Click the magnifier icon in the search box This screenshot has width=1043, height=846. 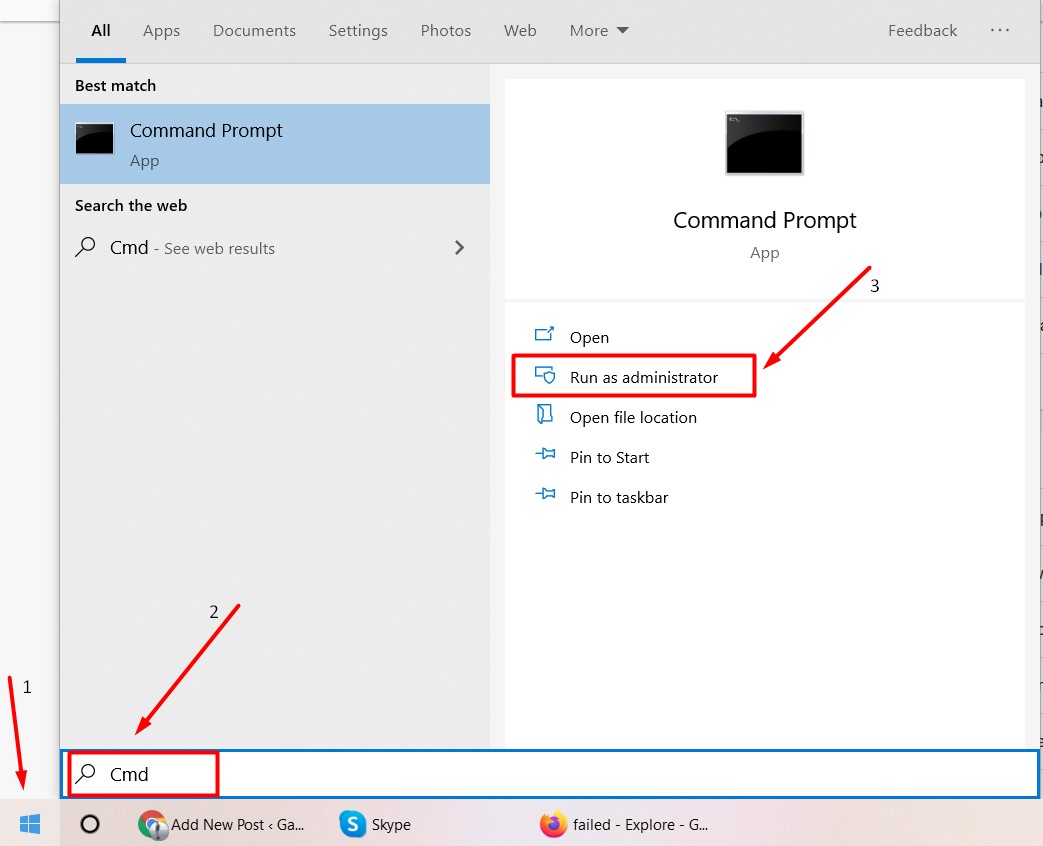pos(85,773)
